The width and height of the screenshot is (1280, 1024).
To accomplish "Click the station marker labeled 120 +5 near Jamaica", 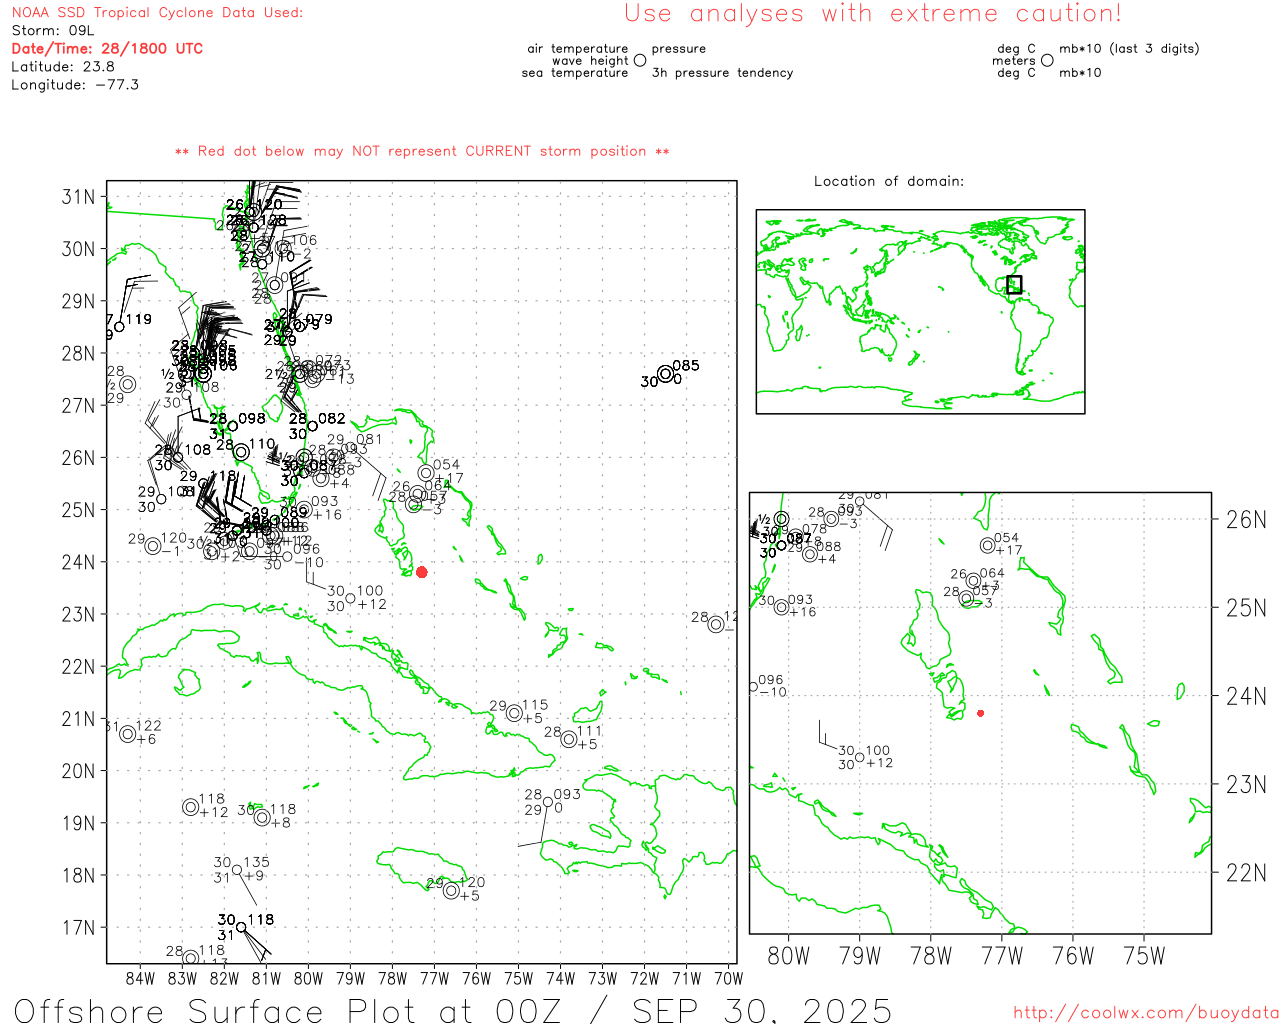I will tap(451, 890).
